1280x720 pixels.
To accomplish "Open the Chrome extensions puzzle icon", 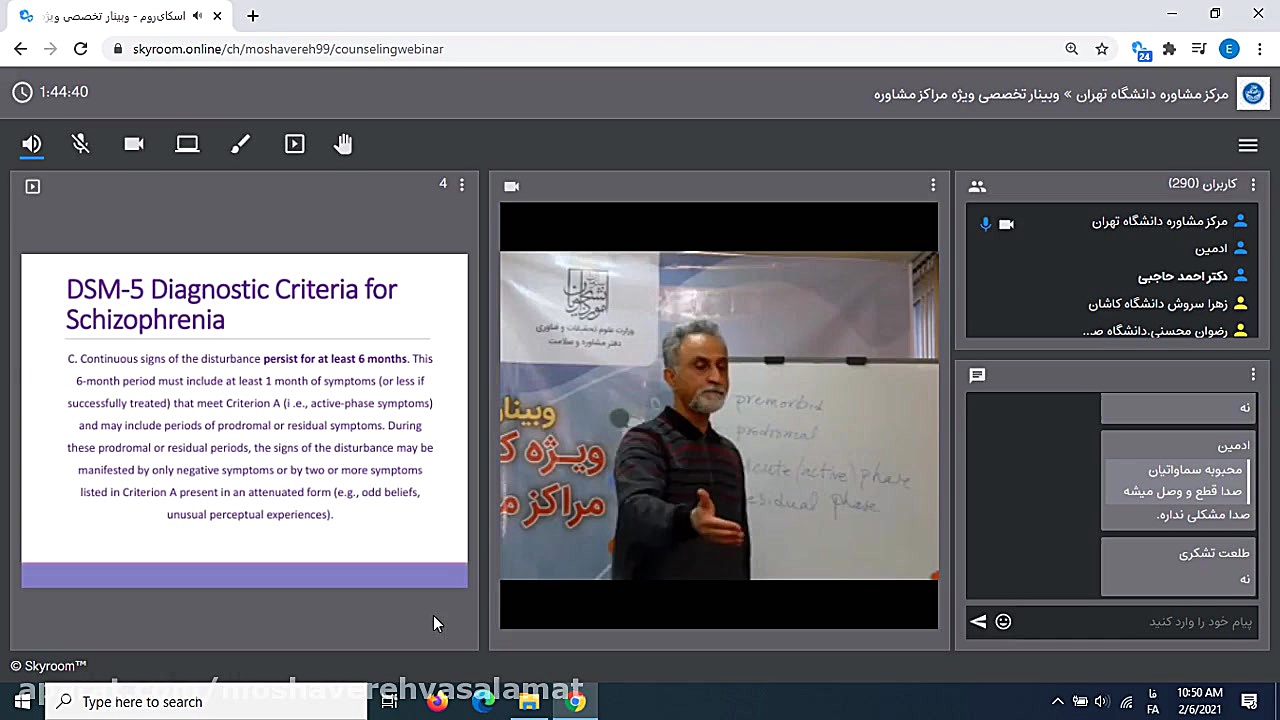I will pyautogui.click(x=1169, y=49).
